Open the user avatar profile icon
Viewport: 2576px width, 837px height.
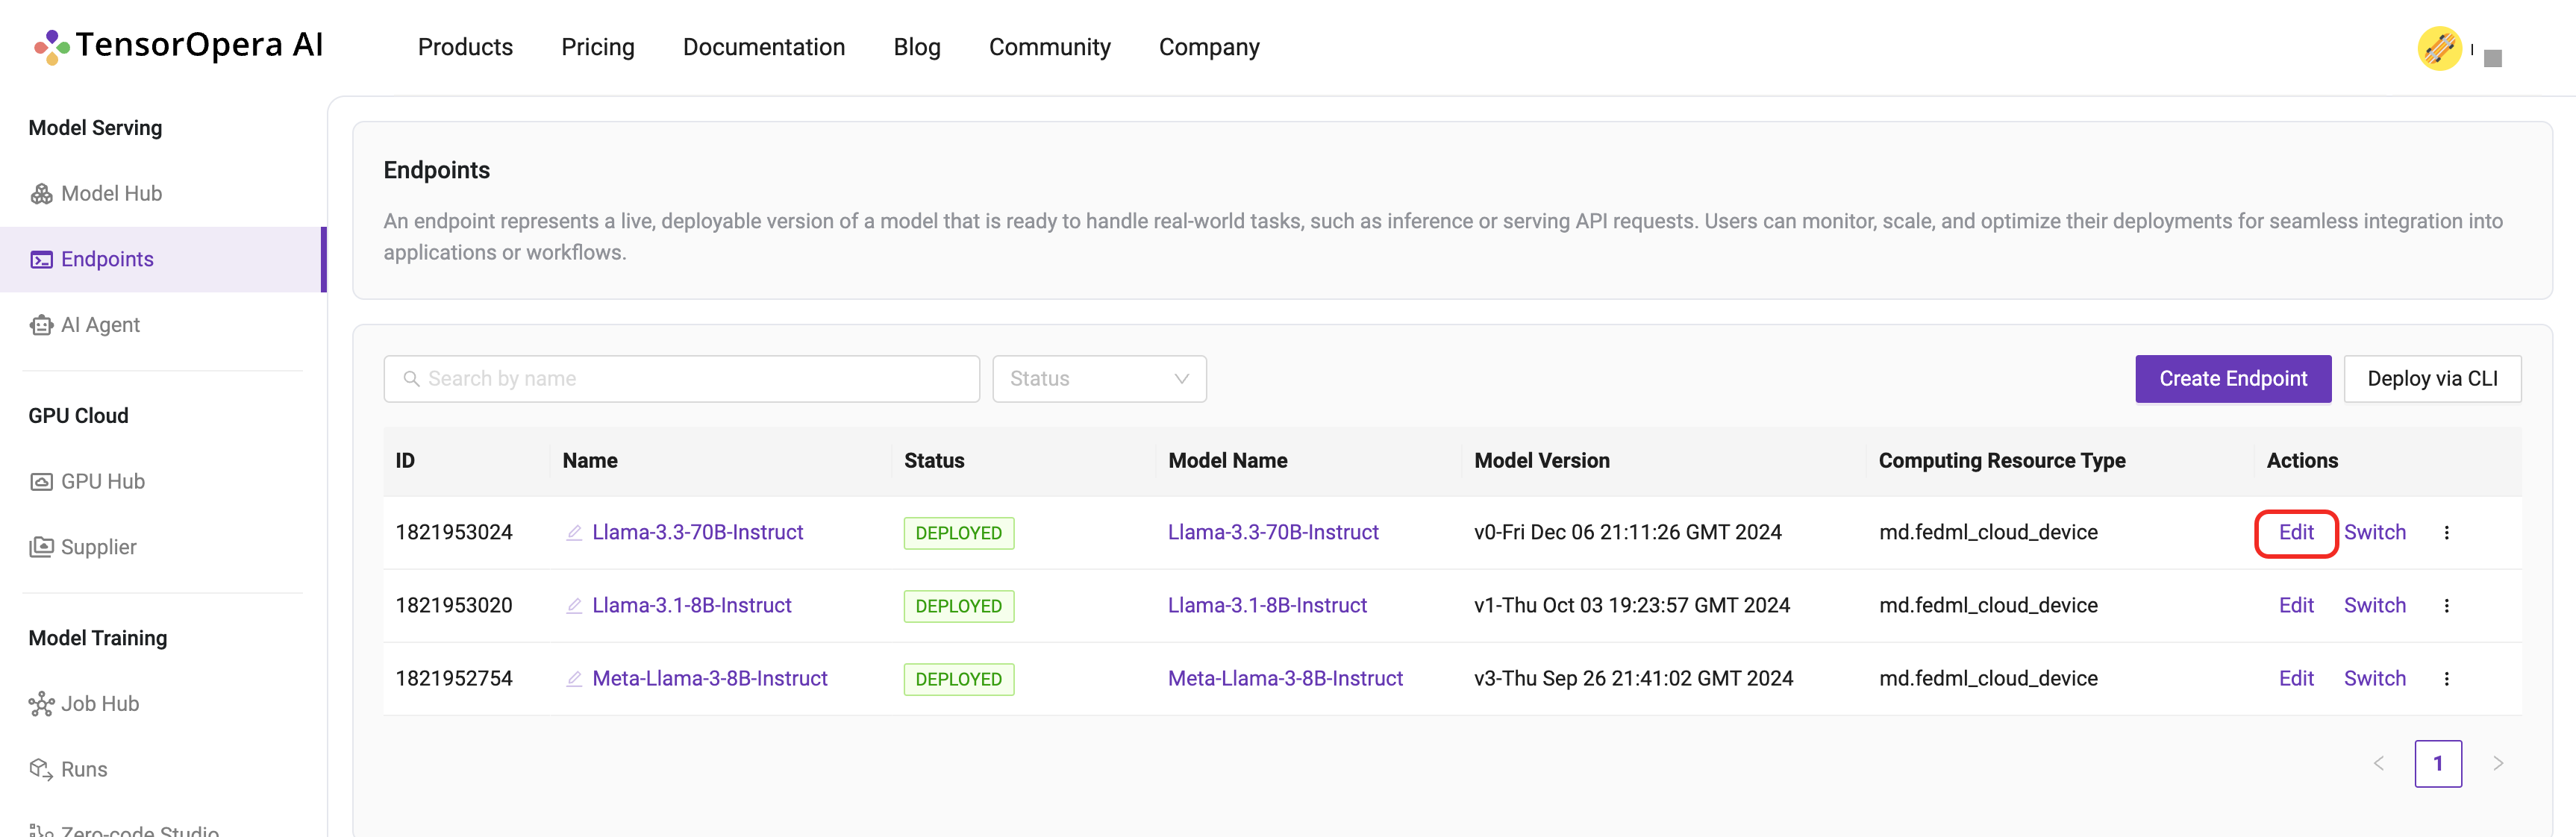2439,48
